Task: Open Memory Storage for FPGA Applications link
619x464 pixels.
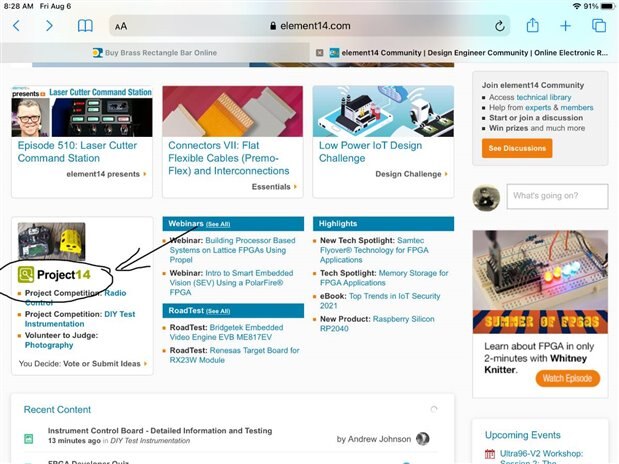Action: (384, 278)
